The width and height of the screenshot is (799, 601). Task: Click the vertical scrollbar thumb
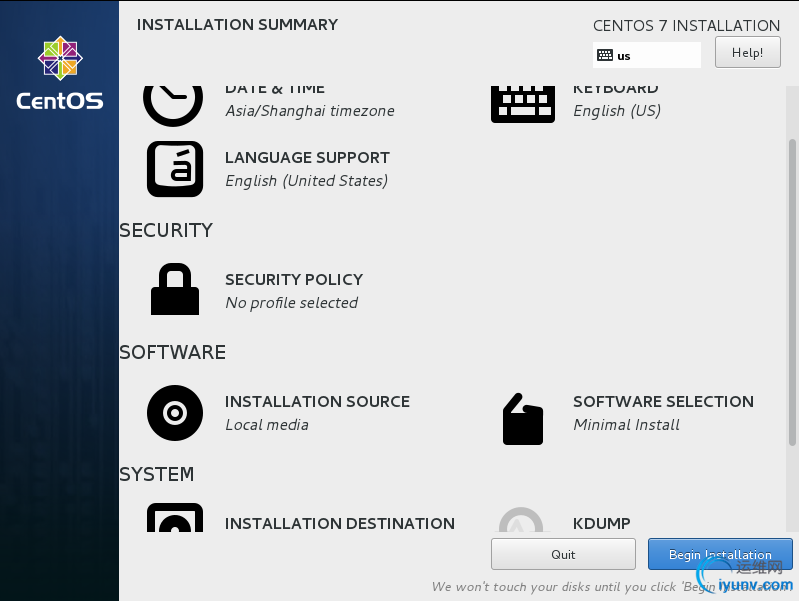[792, 293]
